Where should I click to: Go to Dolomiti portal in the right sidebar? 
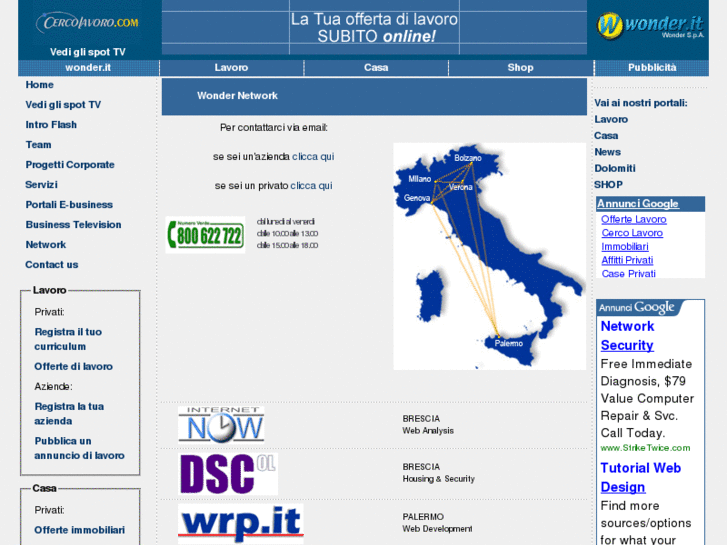click(x=615, y=168)
